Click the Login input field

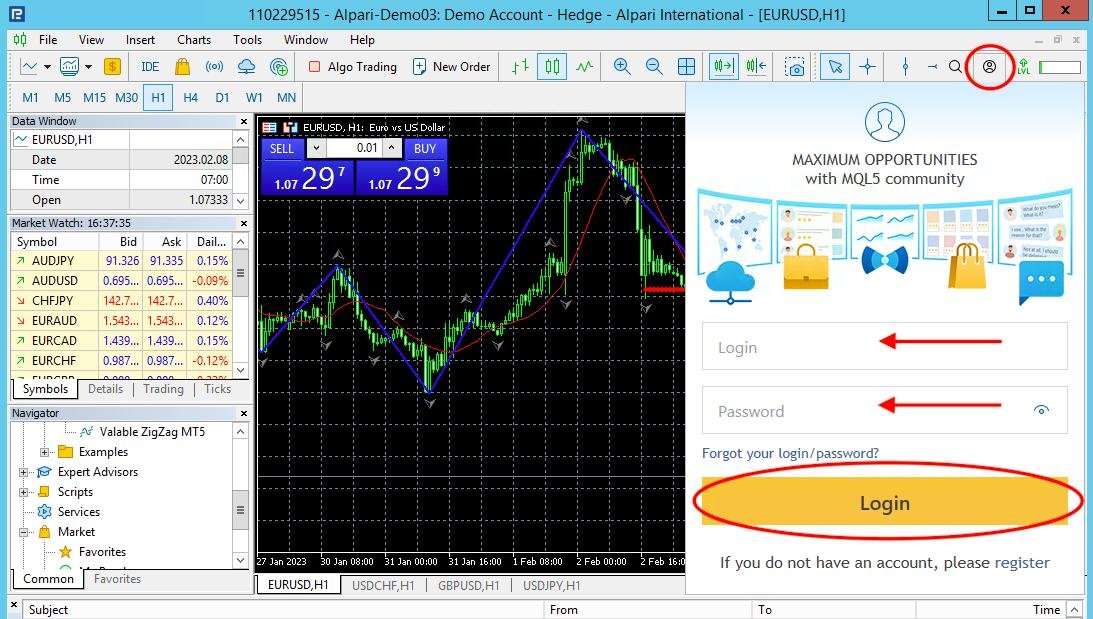[x=885, y=346]
